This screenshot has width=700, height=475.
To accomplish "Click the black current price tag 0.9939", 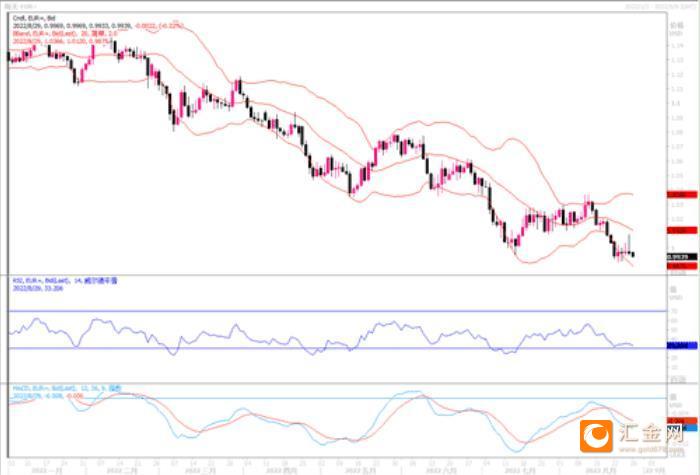I will point(682,257).
